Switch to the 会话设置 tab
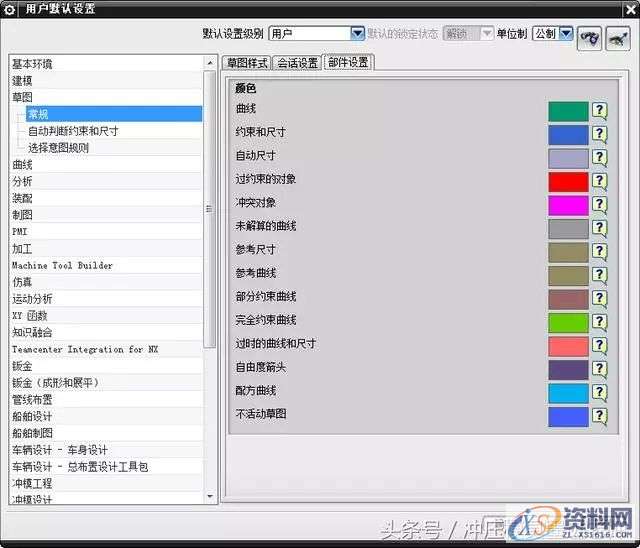640x548 pixels. 297,63
